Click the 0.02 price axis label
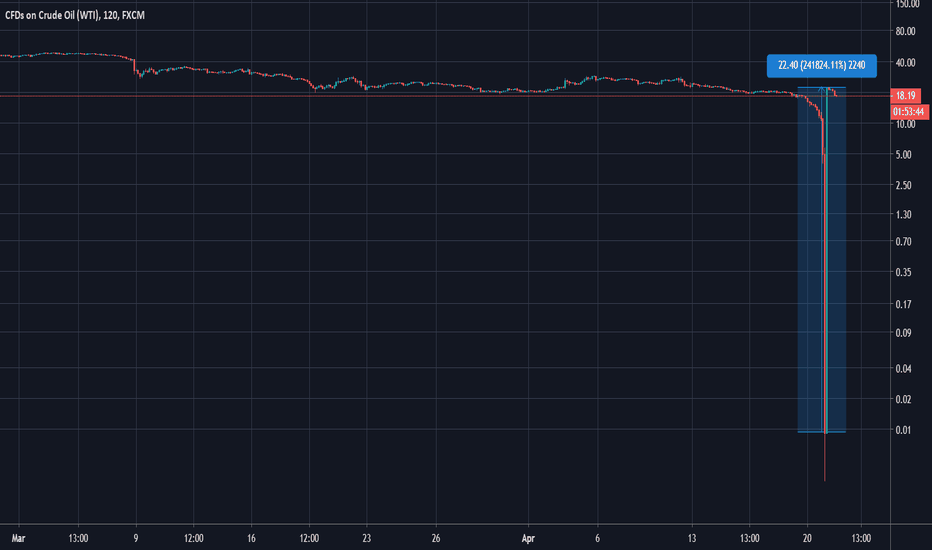 903,399
